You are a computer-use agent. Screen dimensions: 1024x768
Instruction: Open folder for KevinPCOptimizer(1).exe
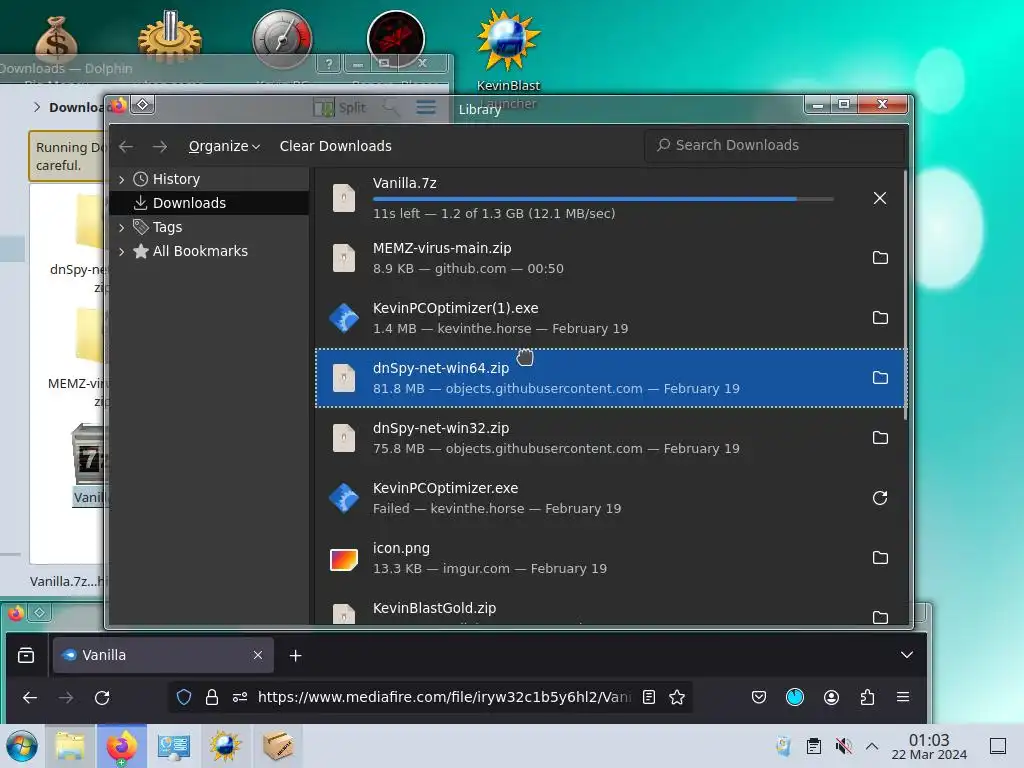880,317
